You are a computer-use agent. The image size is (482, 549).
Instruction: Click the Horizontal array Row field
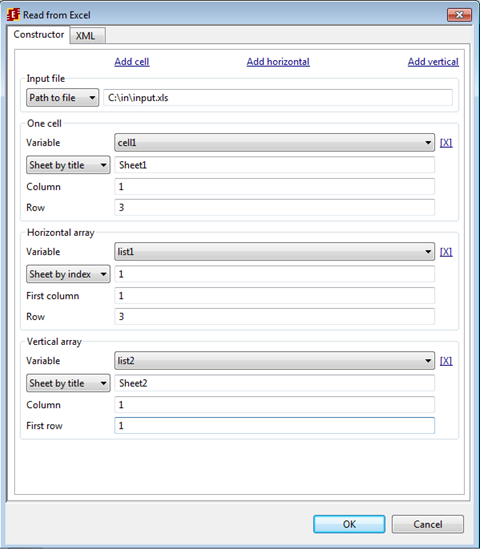click(x=275, y=317)
